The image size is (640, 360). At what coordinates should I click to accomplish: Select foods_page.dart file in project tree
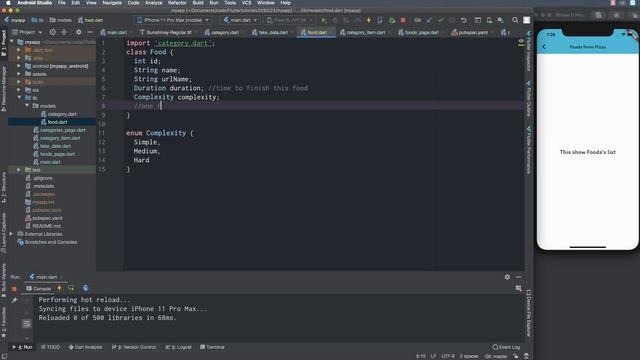click(x=57, y=154)
